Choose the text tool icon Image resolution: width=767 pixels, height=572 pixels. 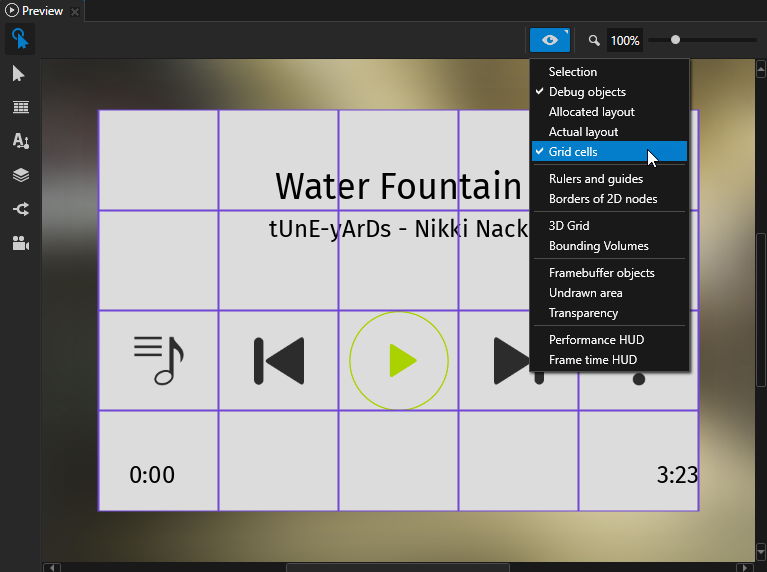pos(20,141)
